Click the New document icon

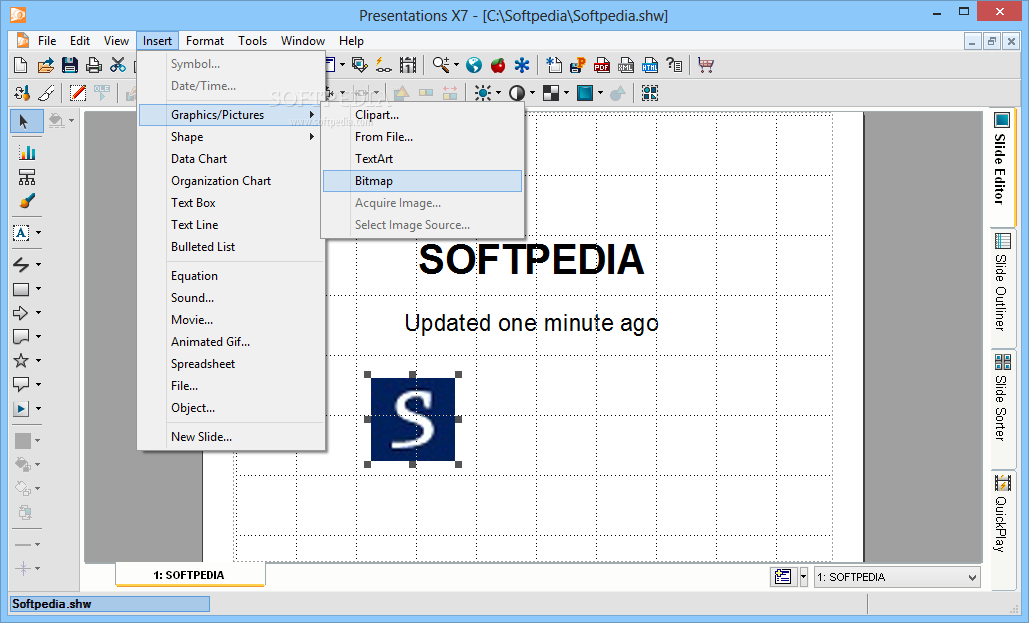click(20, 65)
